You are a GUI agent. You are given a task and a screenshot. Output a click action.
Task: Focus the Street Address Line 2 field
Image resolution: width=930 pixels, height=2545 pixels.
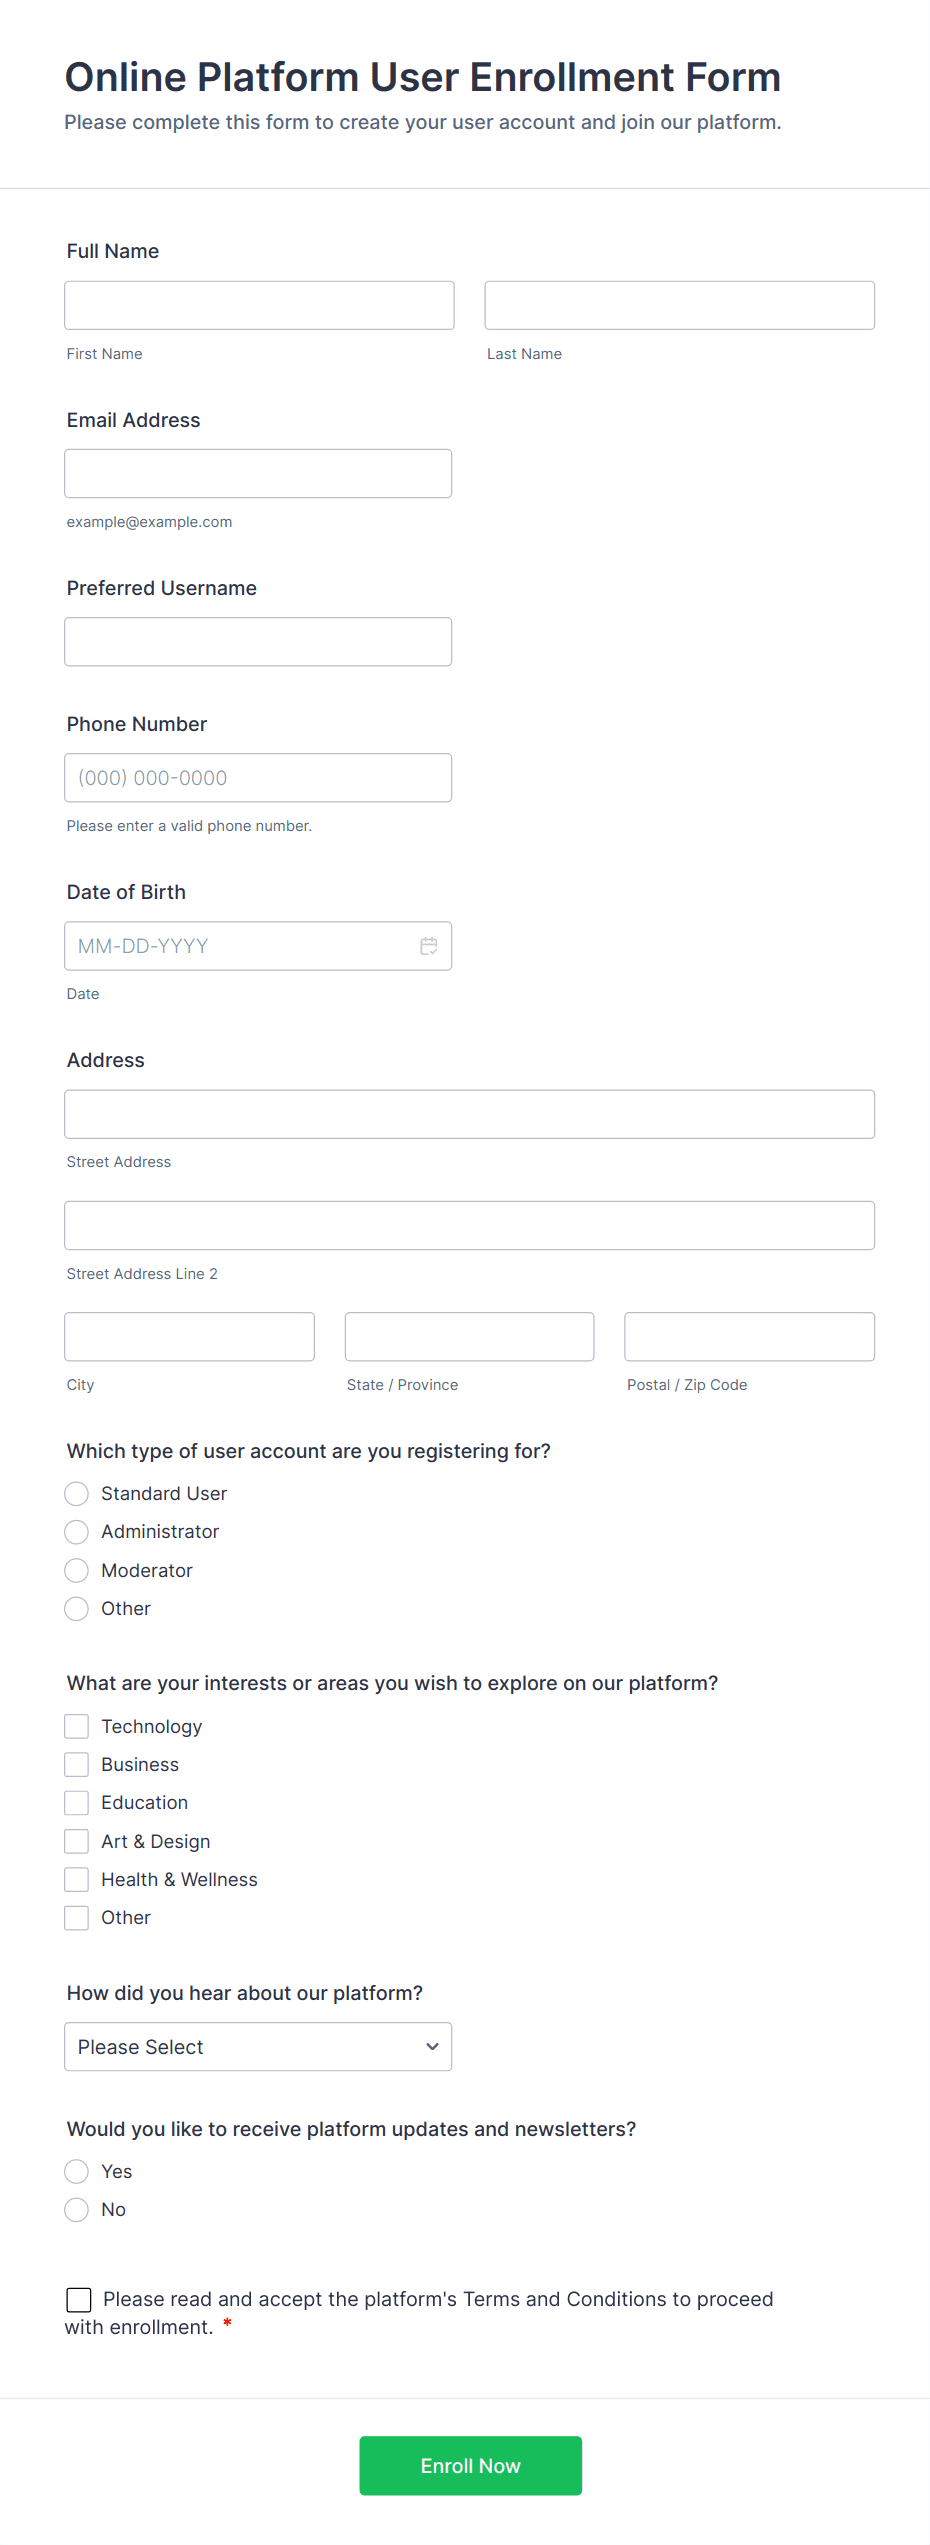pos(469,1225)
